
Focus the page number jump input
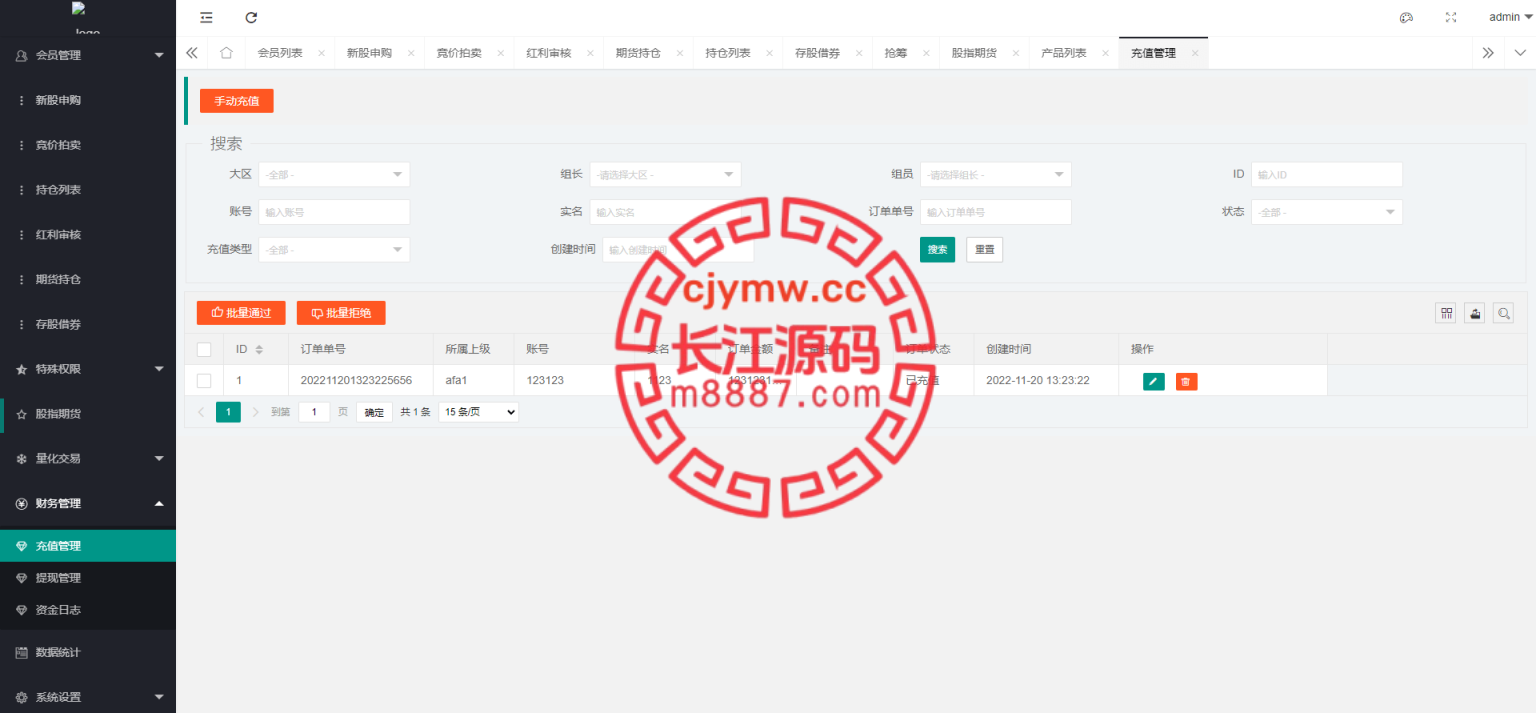click(314, 412)
